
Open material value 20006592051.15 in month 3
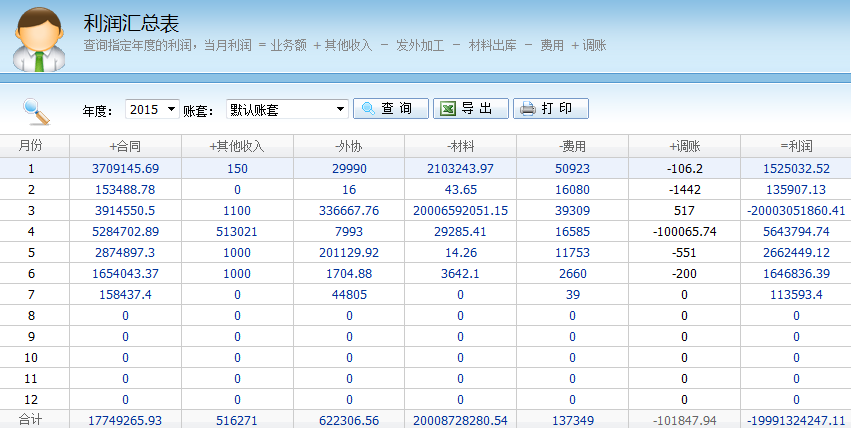(460, 211)
